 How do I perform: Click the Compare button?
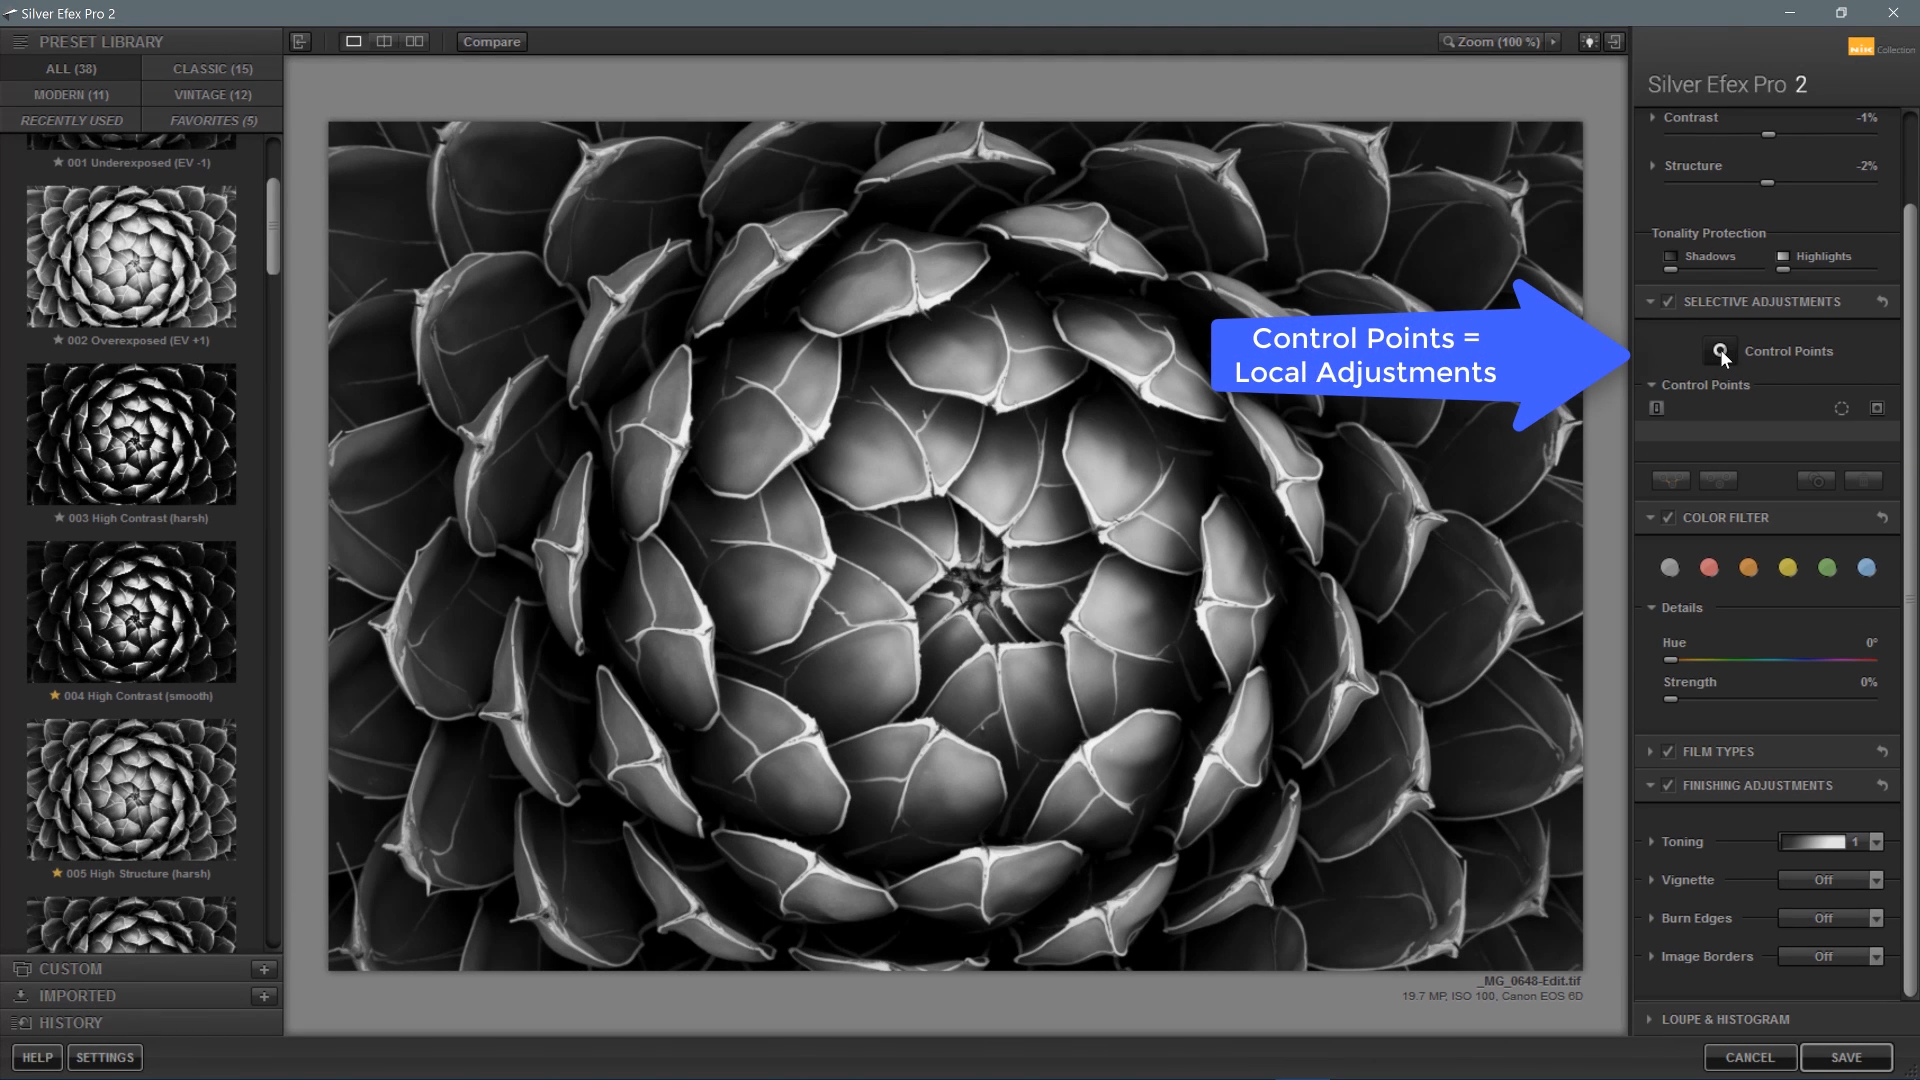[x=492, y=41]
